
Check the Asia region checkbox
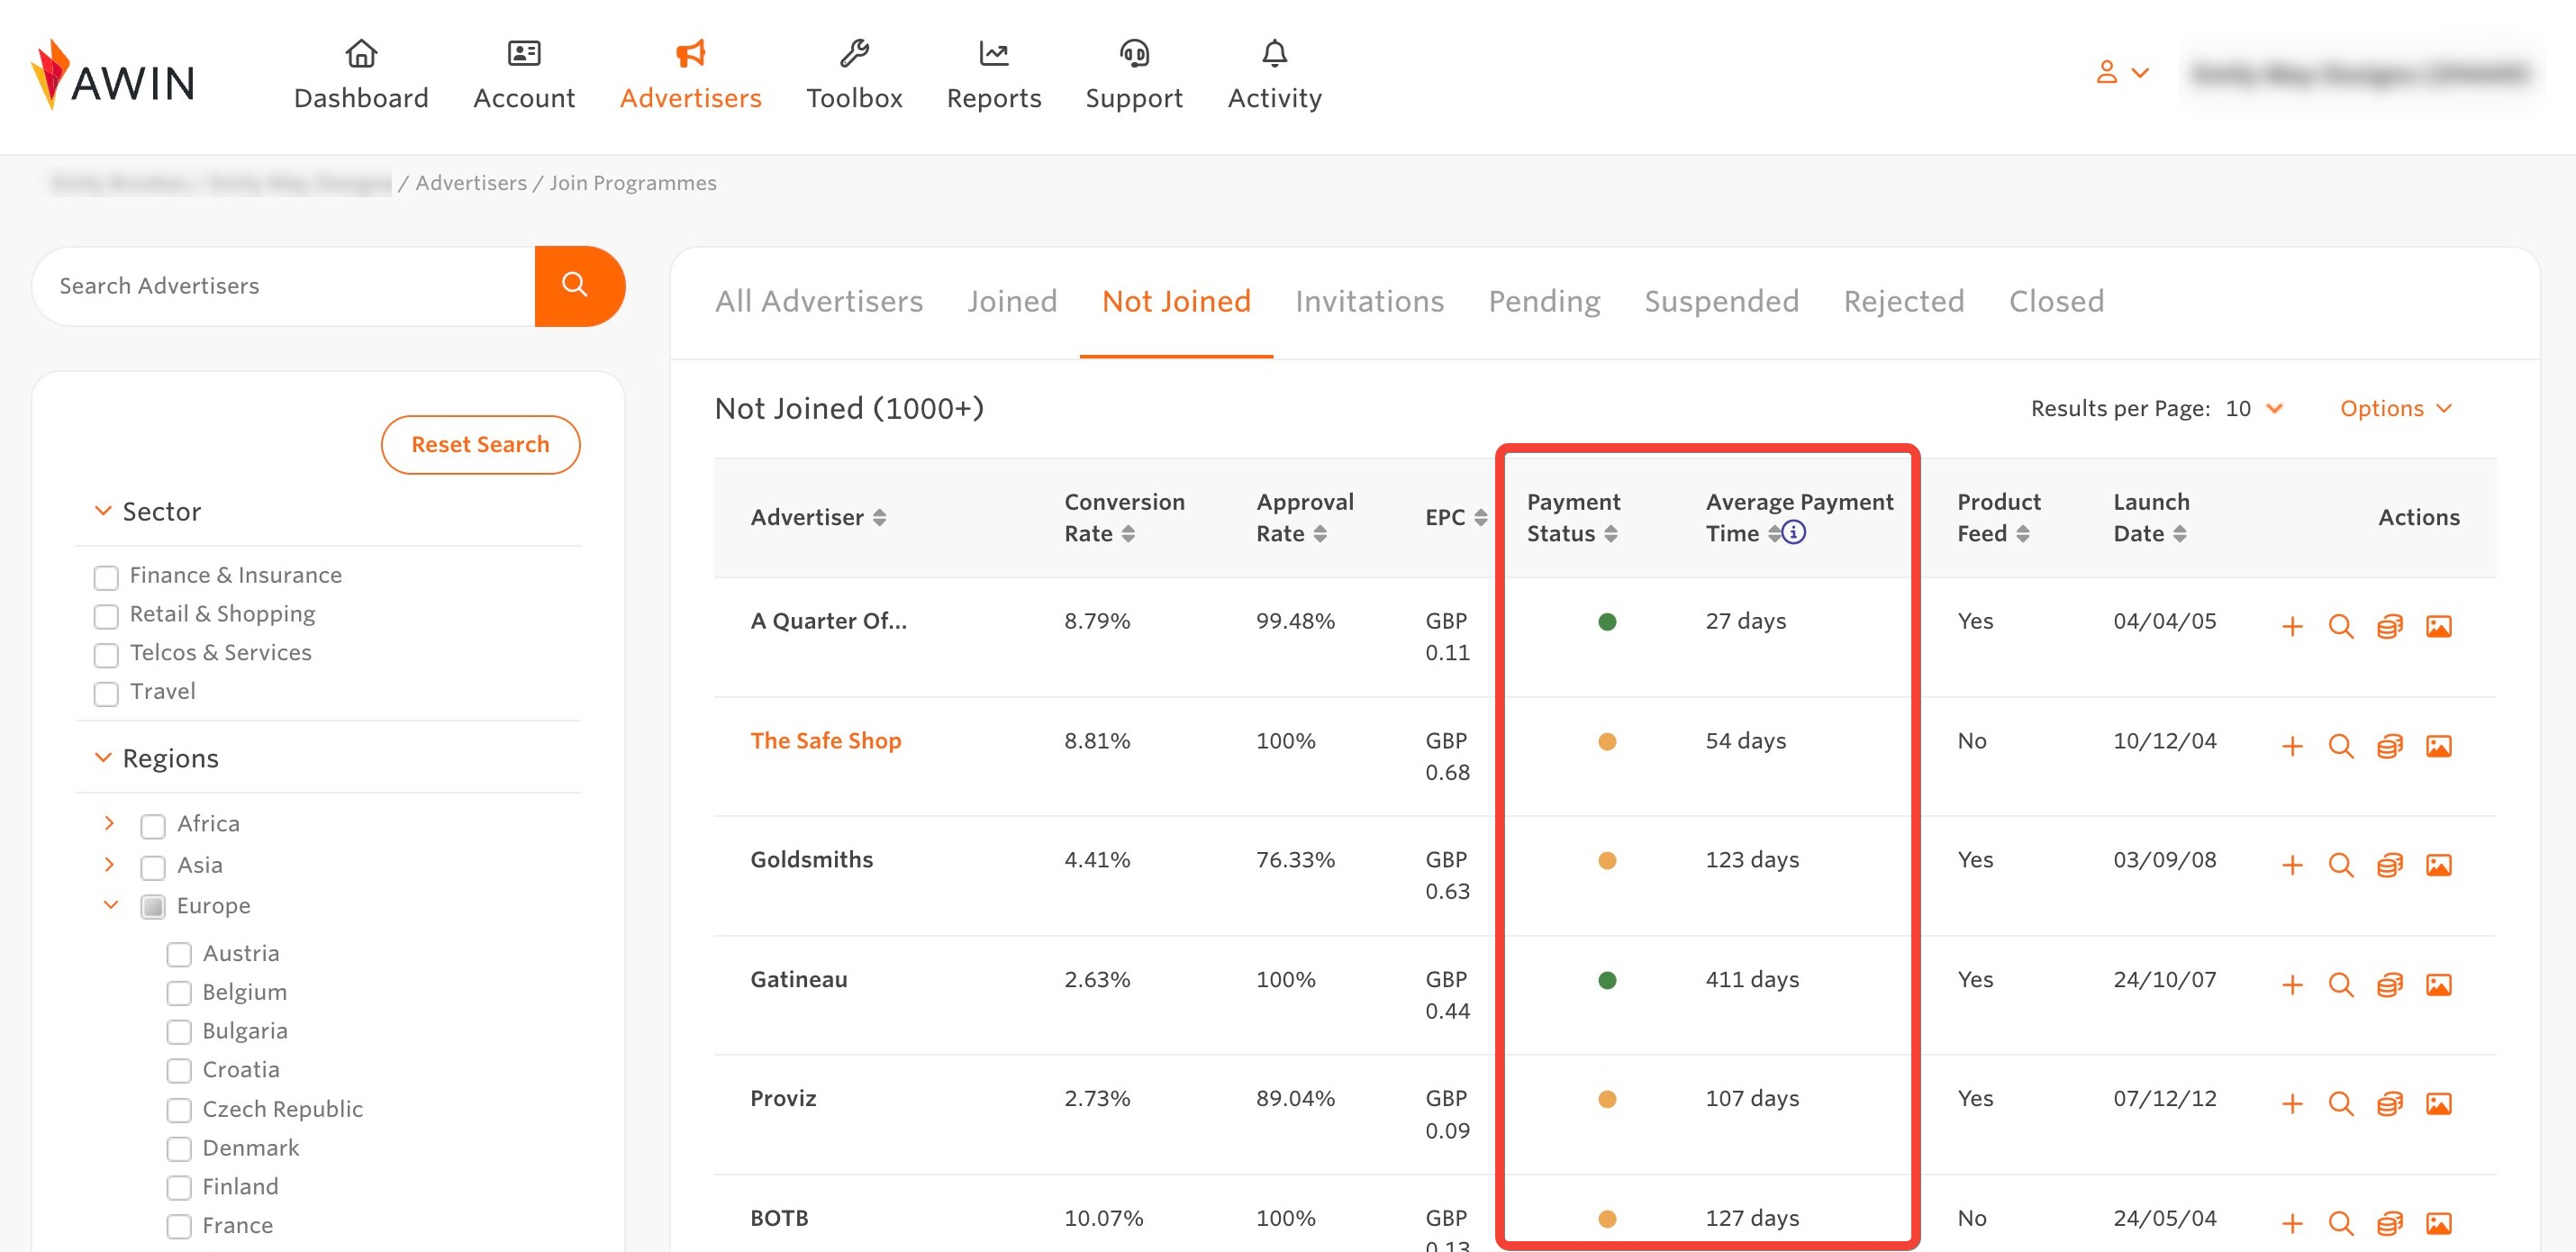153,867
